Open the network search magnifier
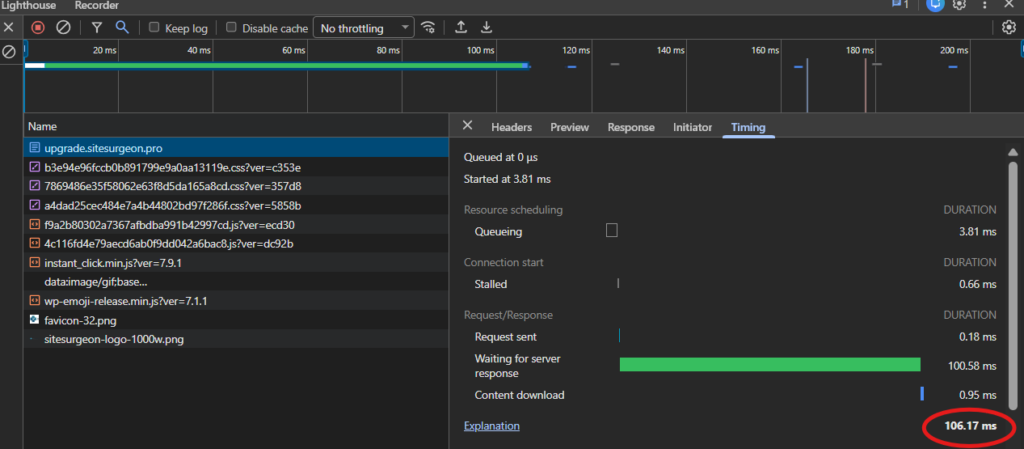 coord(121,27)
